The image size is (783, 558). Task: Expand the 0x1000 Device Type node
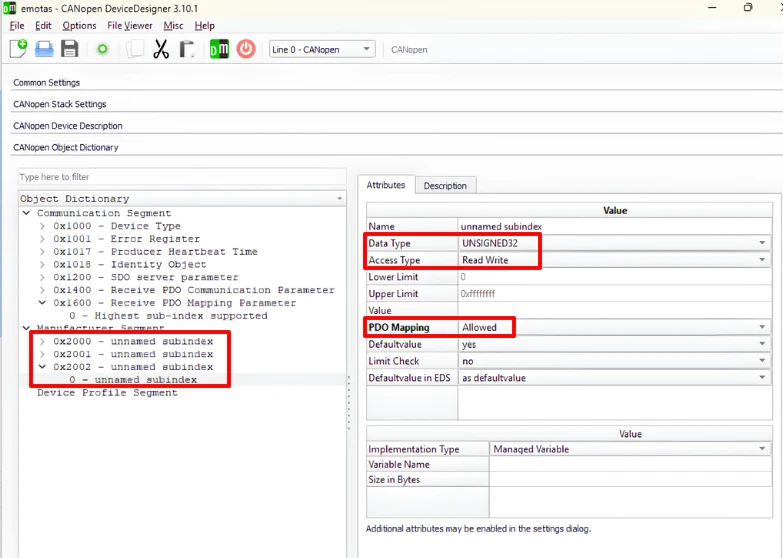[x=42, y=226]
